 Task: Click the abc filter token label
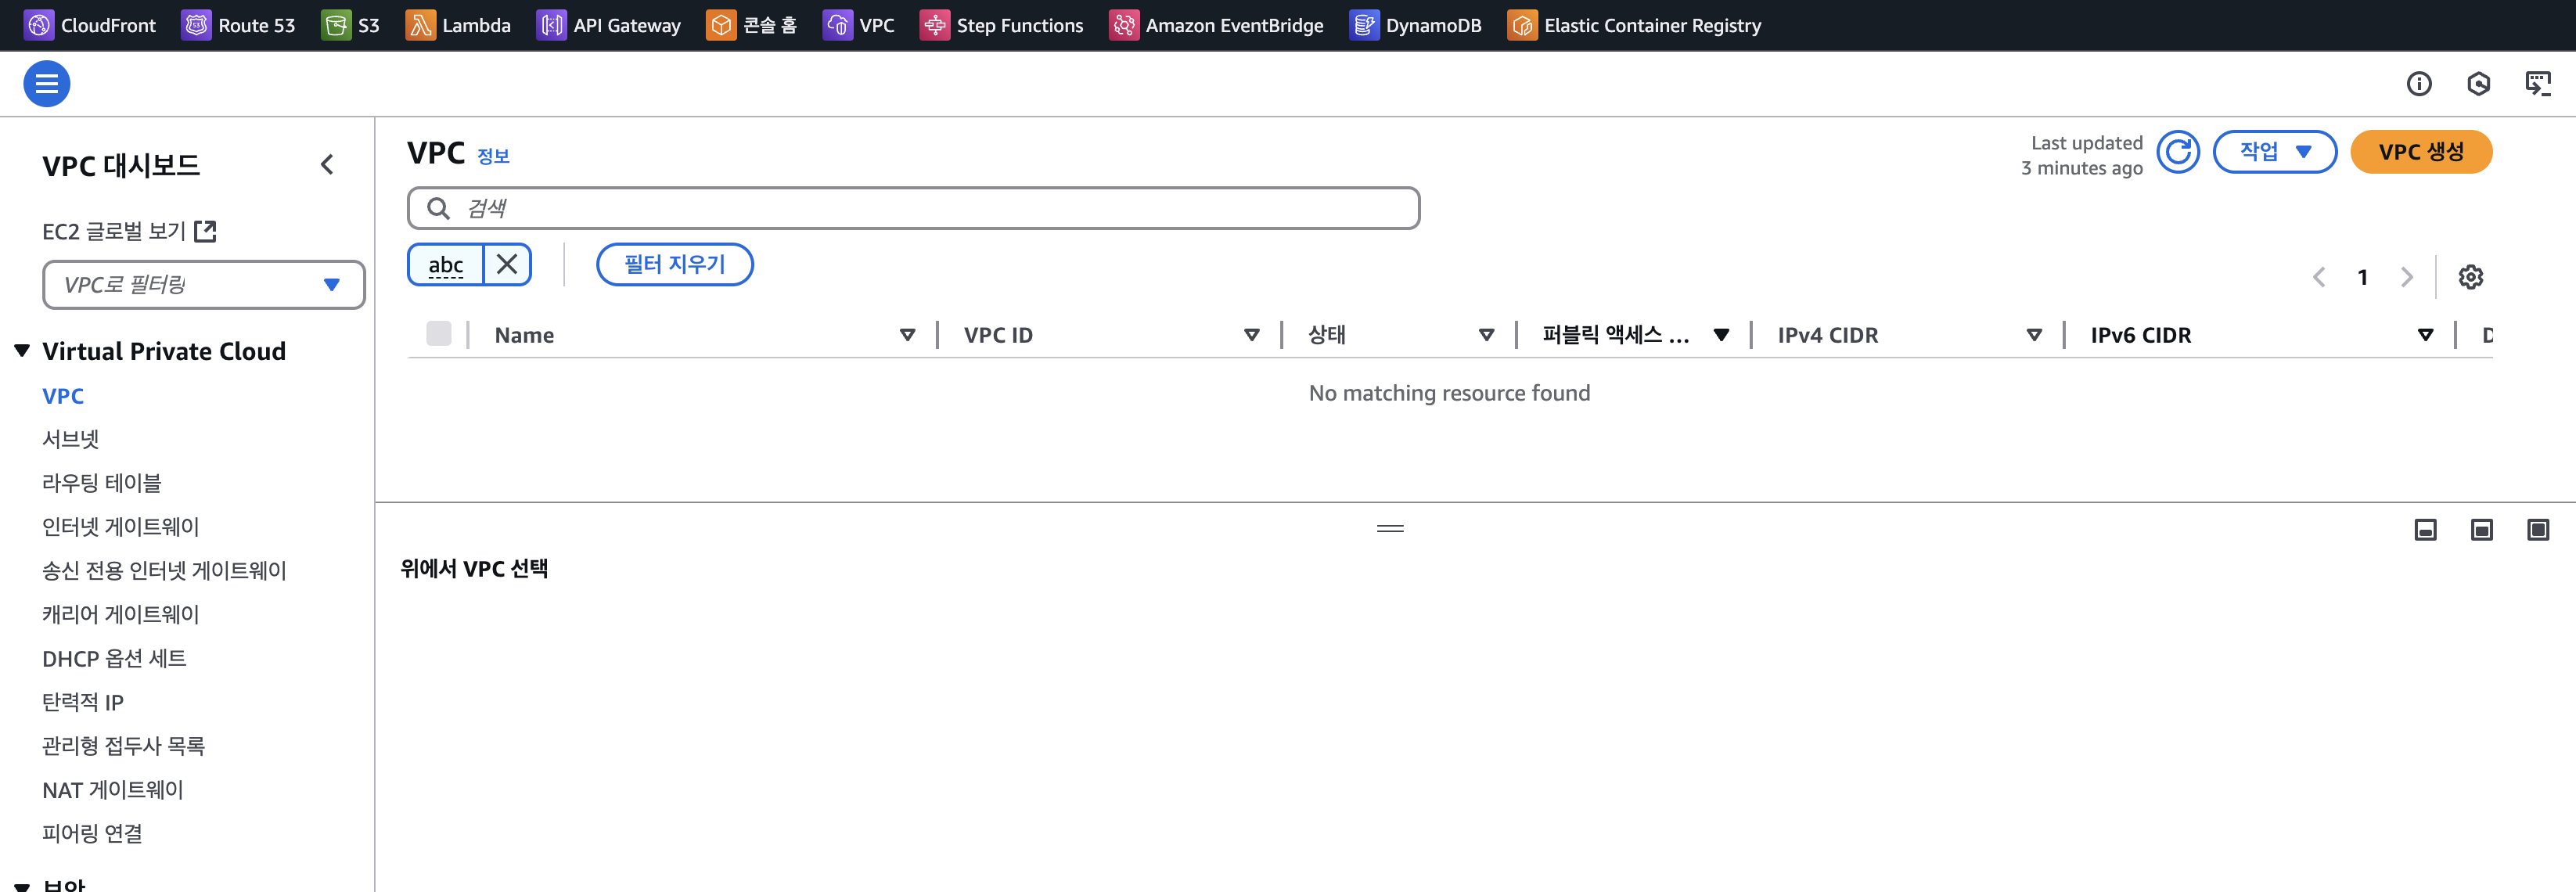coord(446,264)
